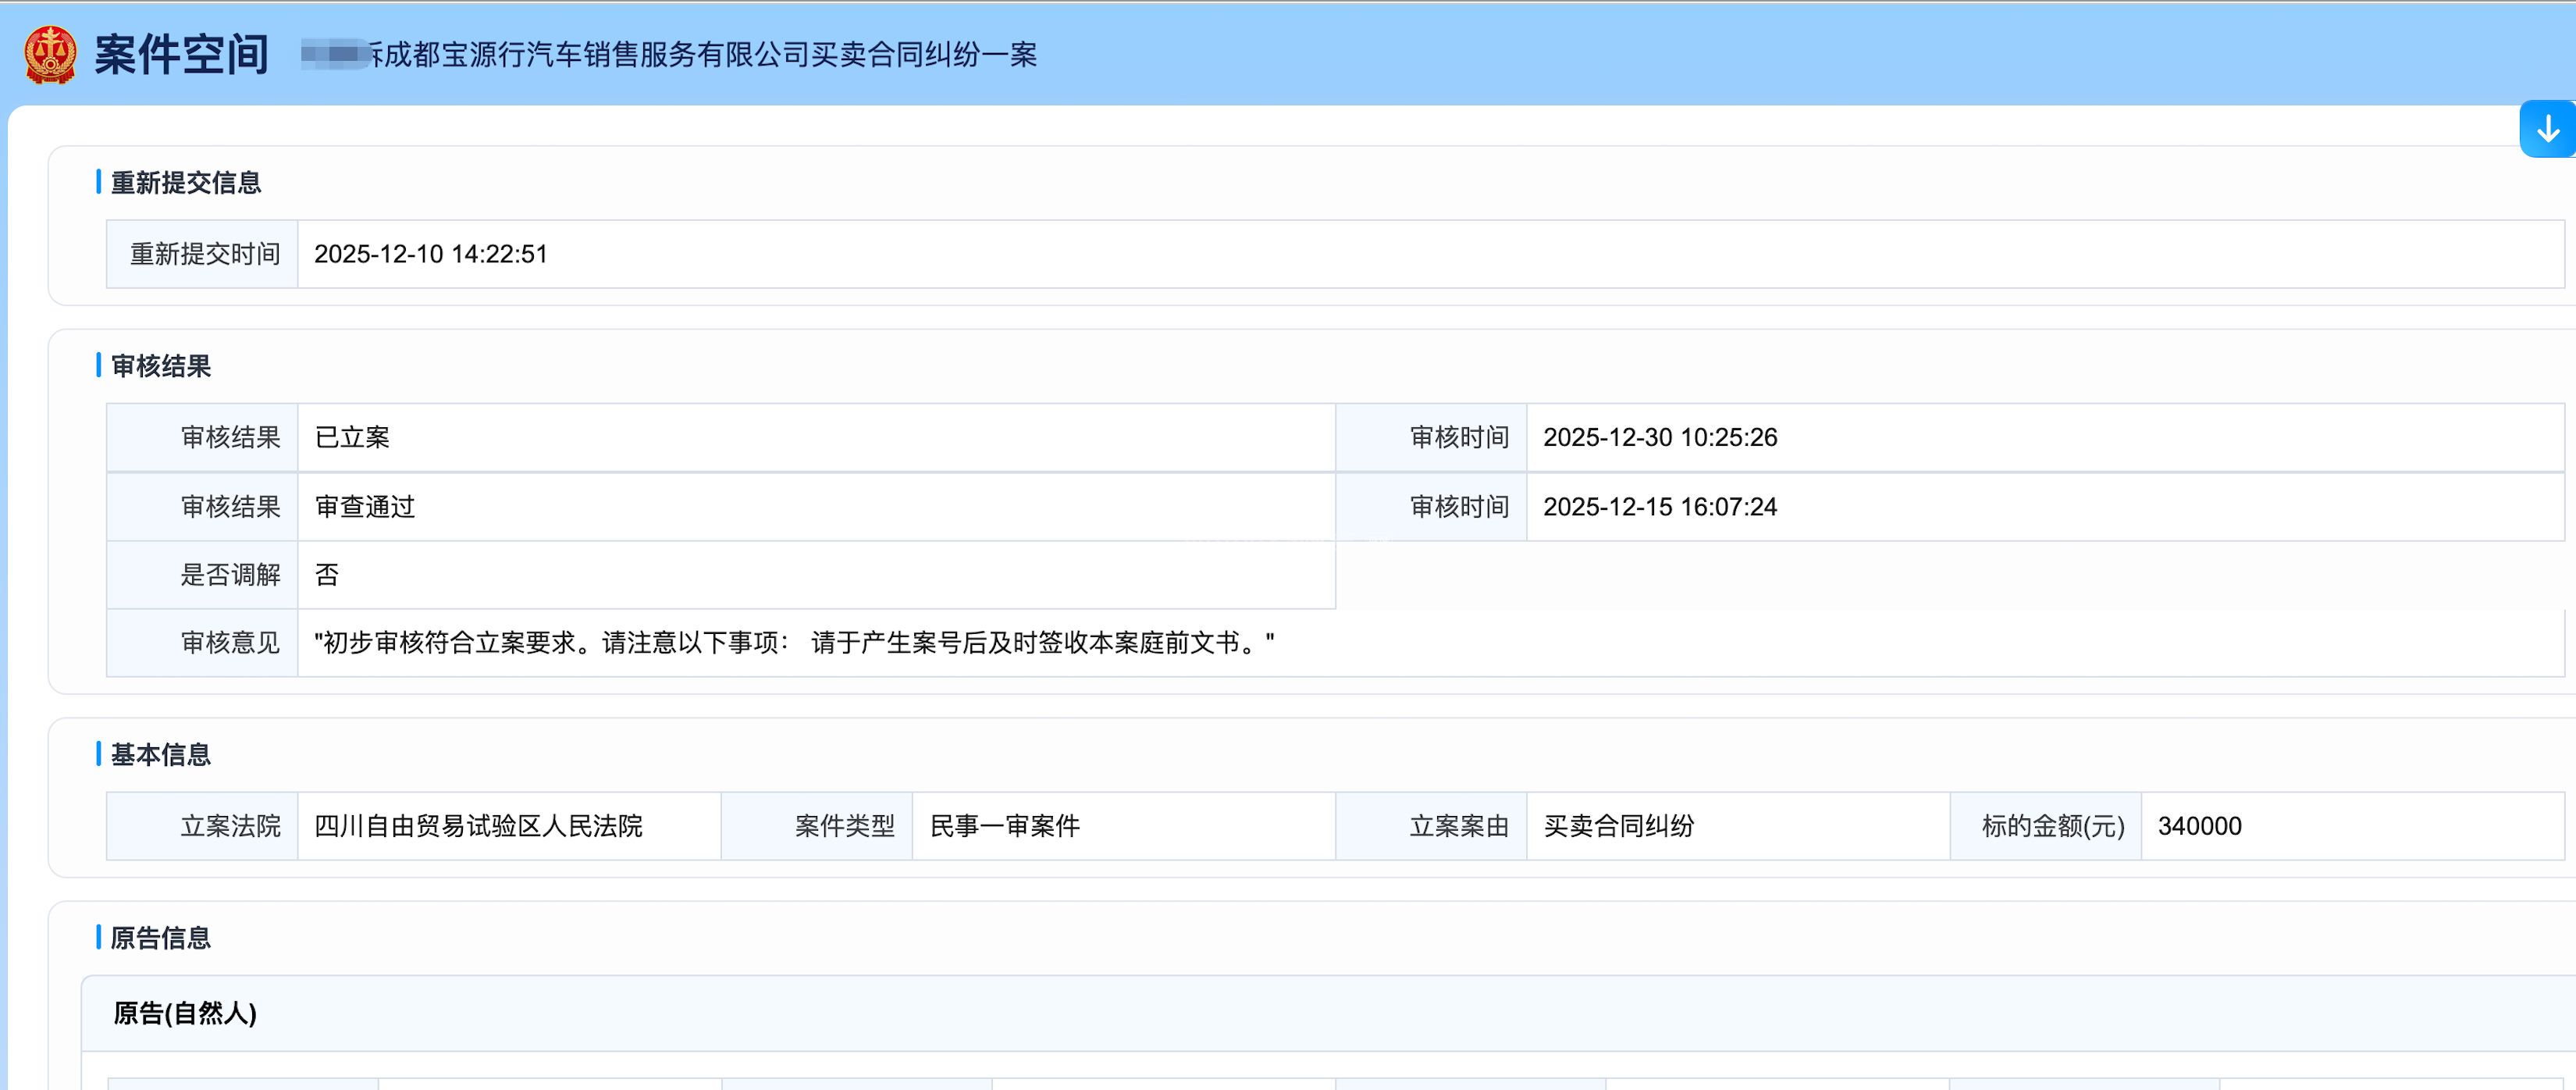Click the 案件空间 header title

[181, 54]
